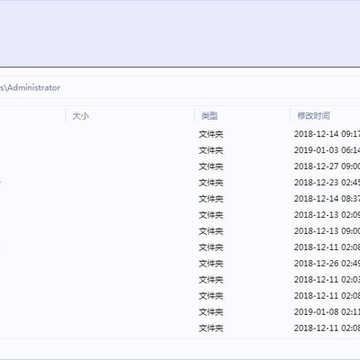360x360 pixels.
Task: Click 文件夹 type in the 2018-12-13 09:00 row
Action: 211,231
